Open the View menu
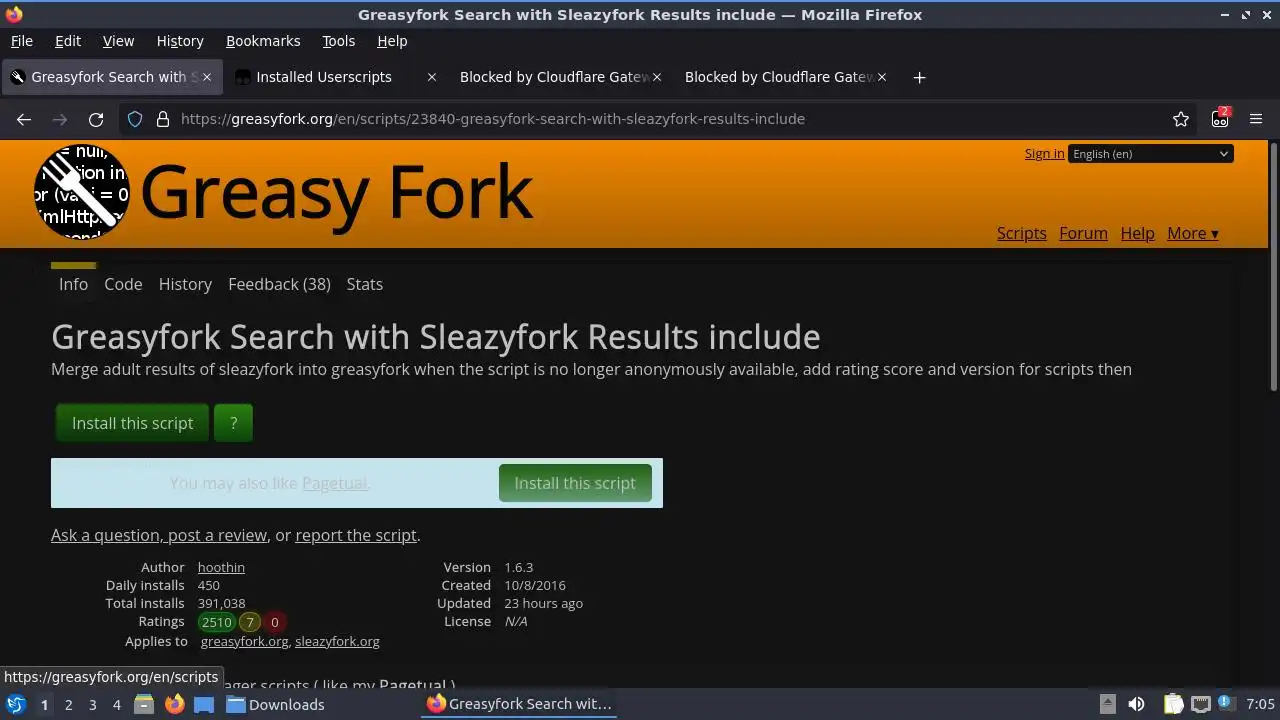This screenshot has width=1280, height=720. (118, 41)
